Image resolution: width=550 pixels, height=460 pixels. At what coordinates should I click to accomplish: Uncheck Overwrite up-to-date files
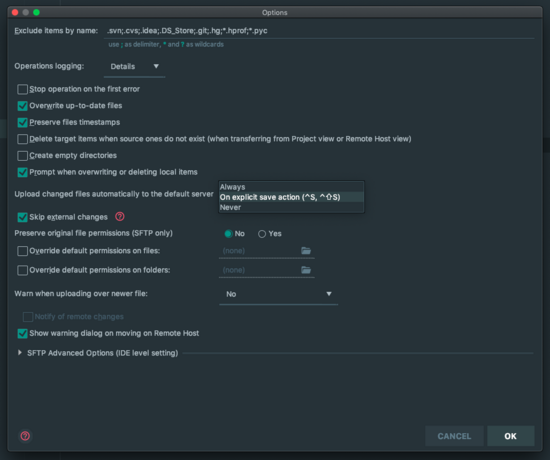point(22,106)
